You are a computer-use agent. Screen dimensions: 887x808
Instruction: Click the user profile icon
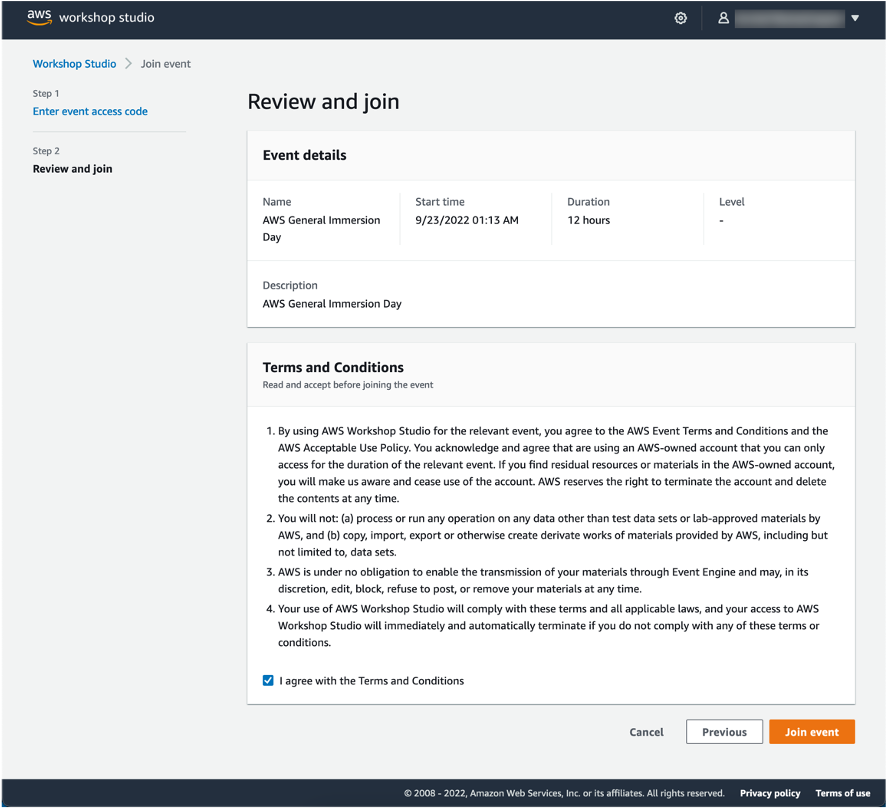click(723, 18)
